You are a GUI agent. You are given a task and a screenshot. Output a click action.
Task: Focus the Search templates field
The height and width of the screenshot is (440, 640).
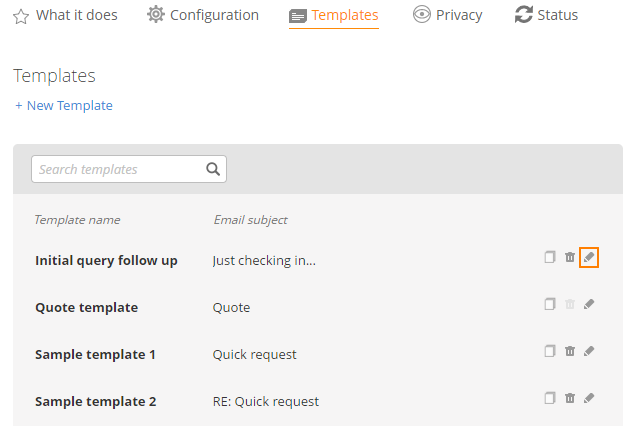[129, 169]
